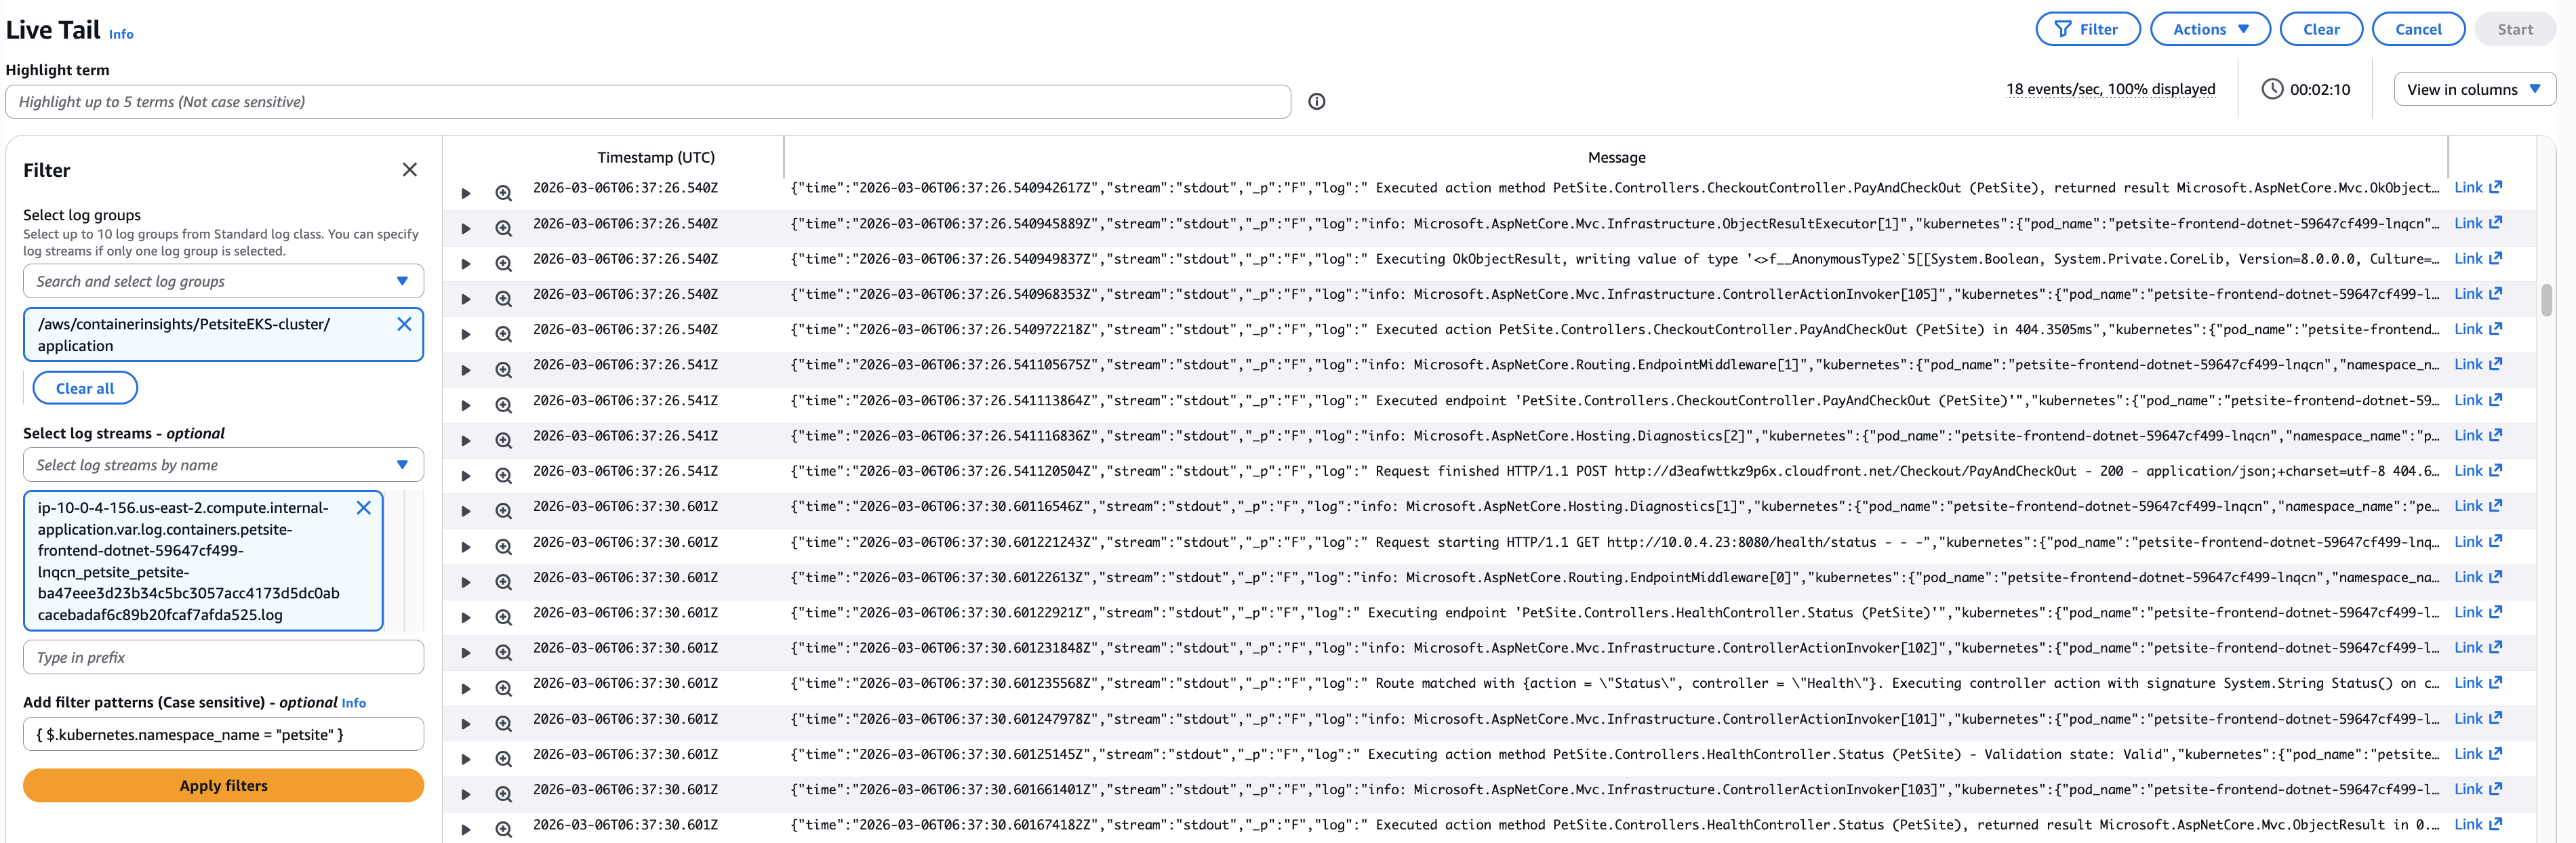This screenshot has height=843, width=2576.
Task: Open Link for ControllerActionInvoker[103] row
Action: pyautogui.click(x=2477, y=789)
